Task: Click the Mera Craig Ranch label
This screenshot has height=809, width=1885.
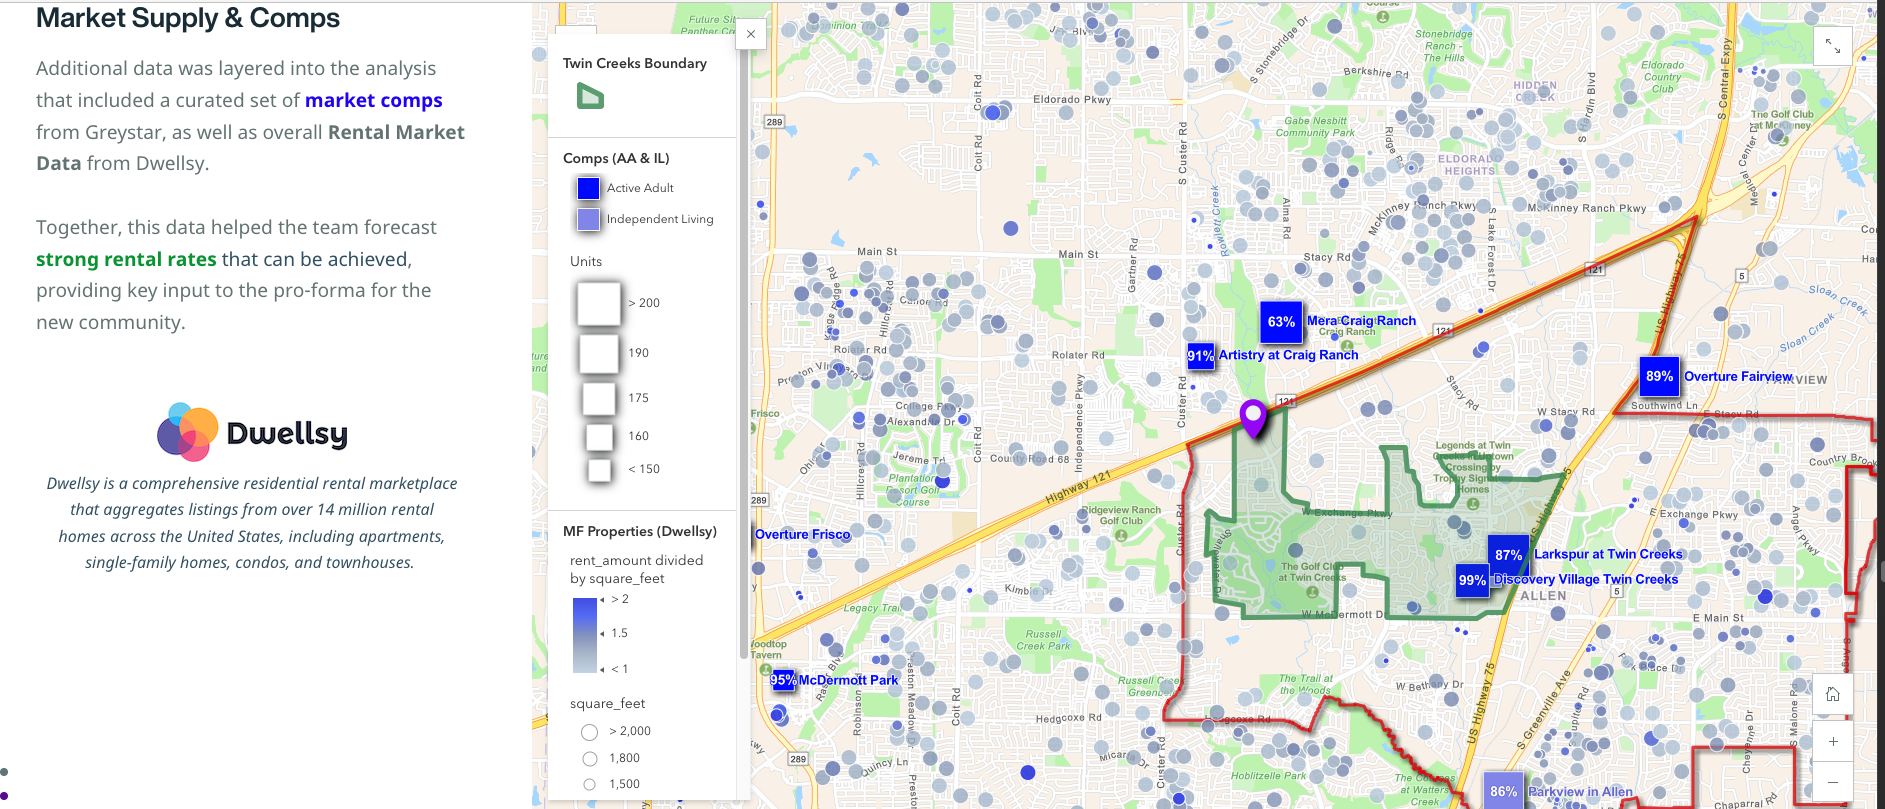Action: [1361, 321]
